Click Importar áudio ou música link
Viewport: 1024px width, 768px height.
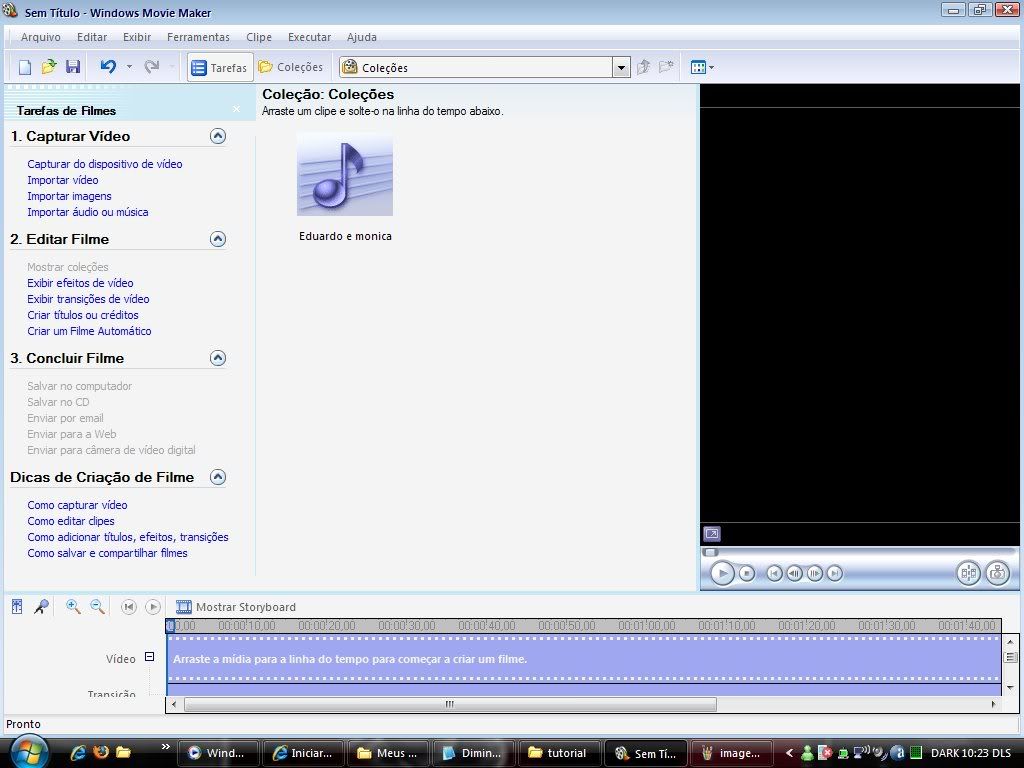tap(88, 212)
